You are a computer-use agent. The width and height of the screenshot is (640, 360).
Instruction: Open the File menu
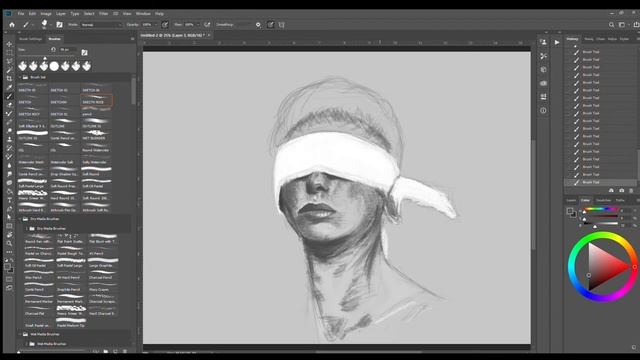coord(21,13)
